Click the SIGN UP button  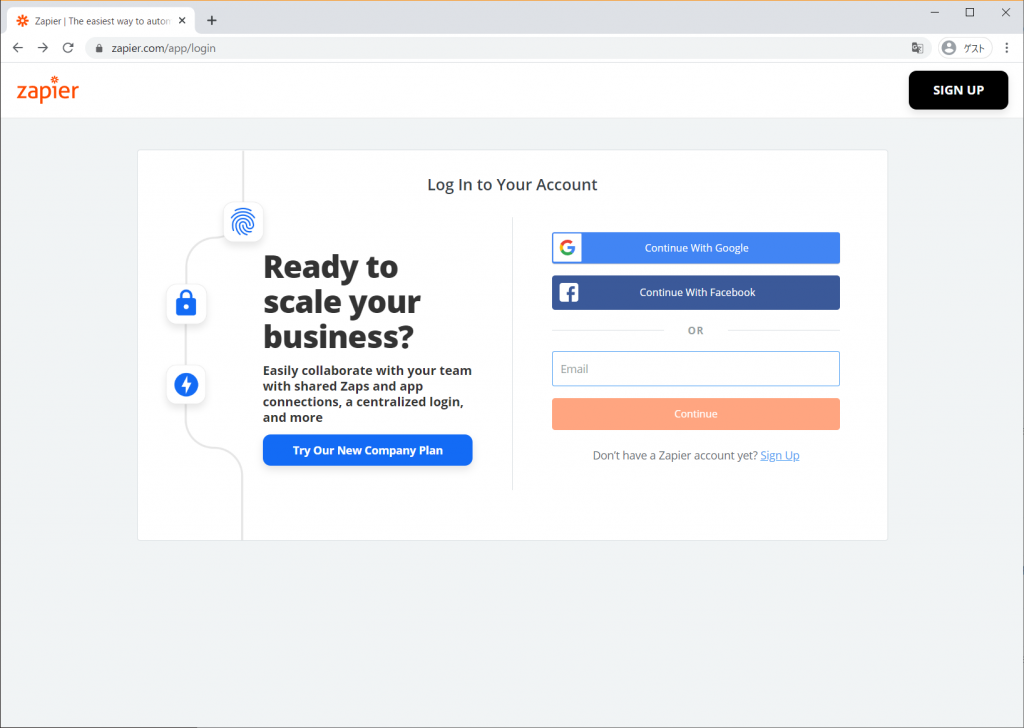[958, 90]
